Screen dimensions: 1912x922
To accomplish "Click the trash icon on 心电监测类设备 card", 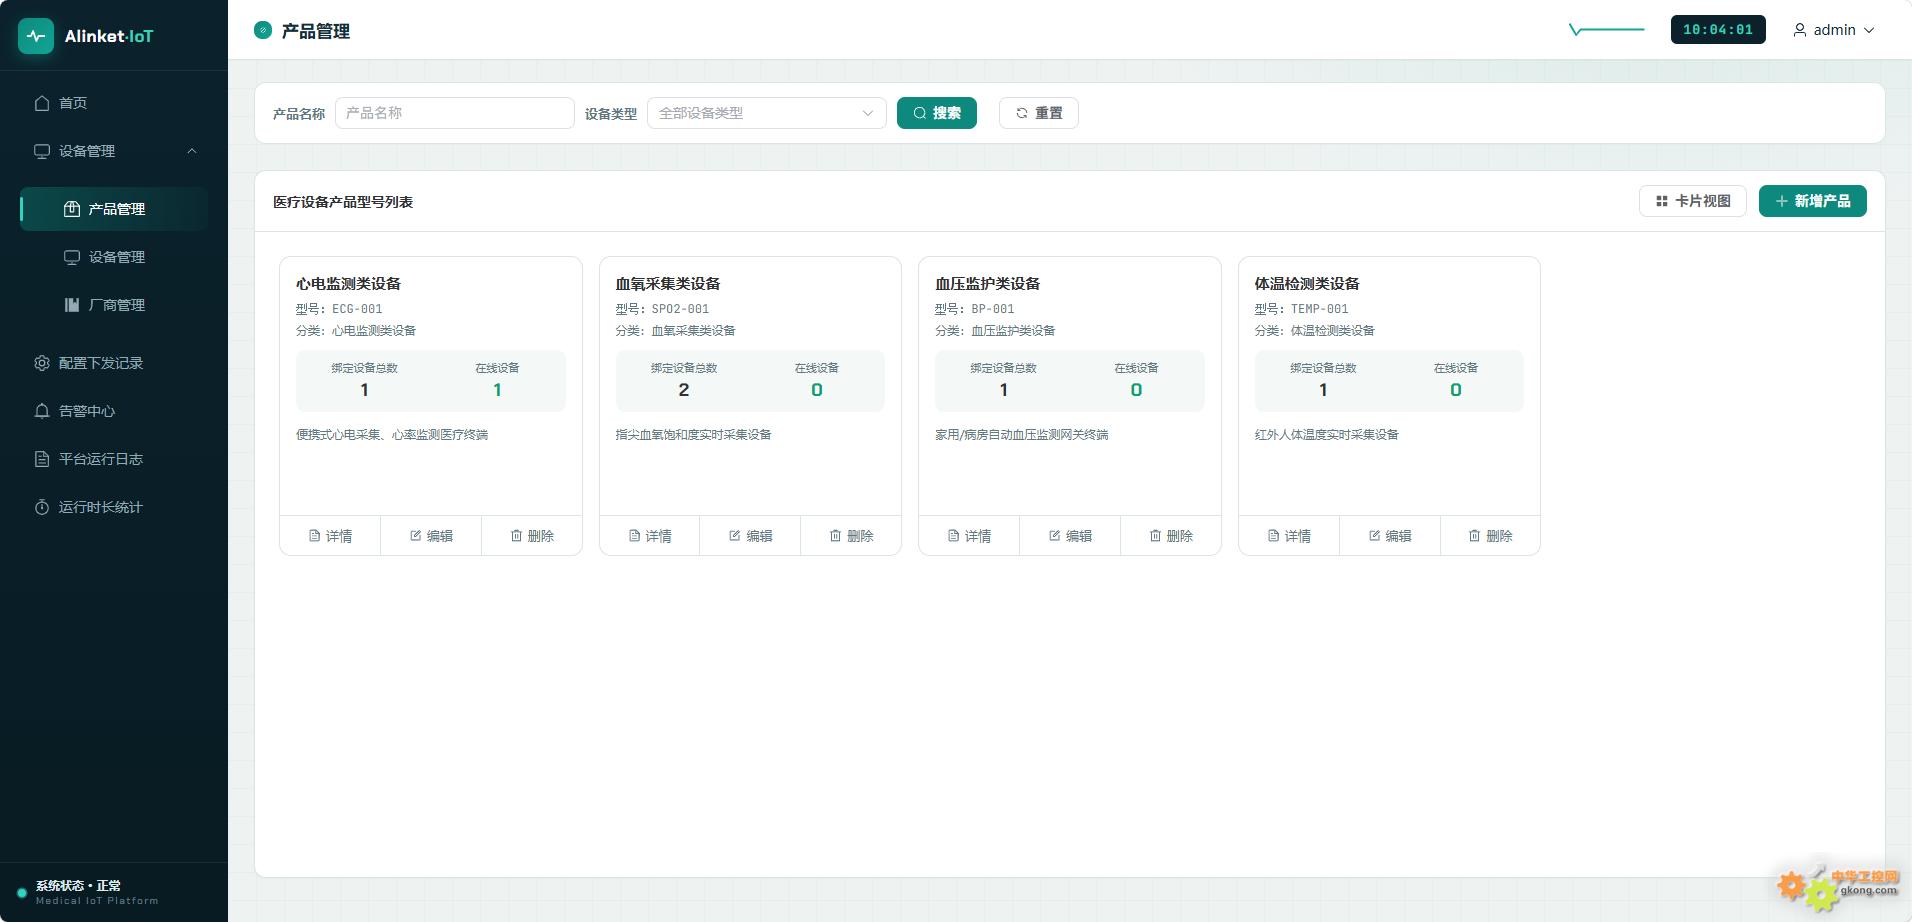I will pyautogui.click(x=517, y=536).
